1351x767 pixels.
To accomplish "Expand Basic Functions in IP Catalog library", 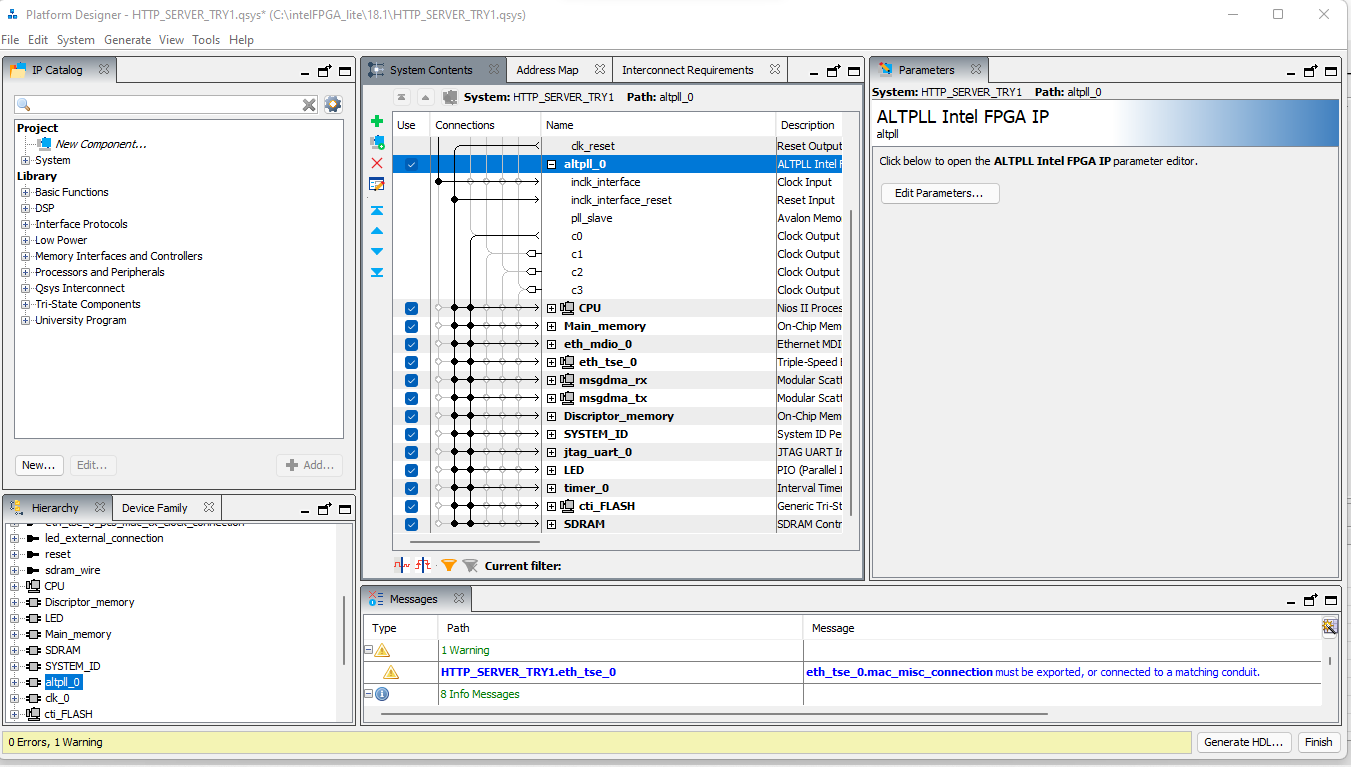I will [x=26, y=192].
